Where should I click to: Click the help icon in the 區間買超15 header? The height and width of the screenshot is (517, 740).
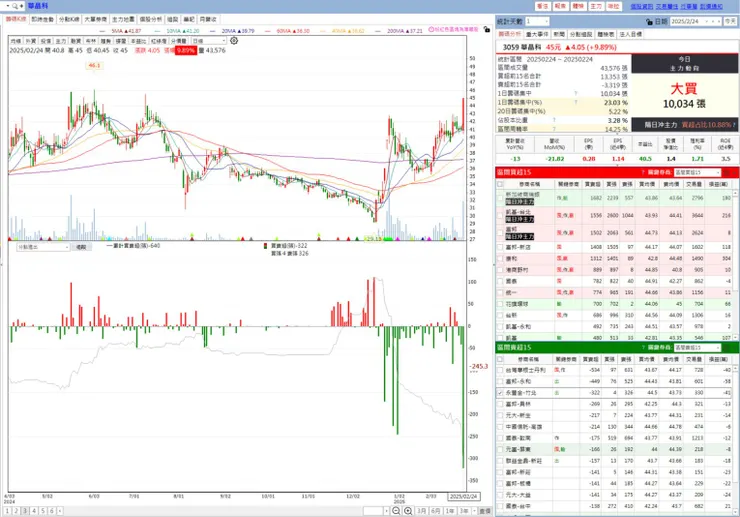(643, 172)
